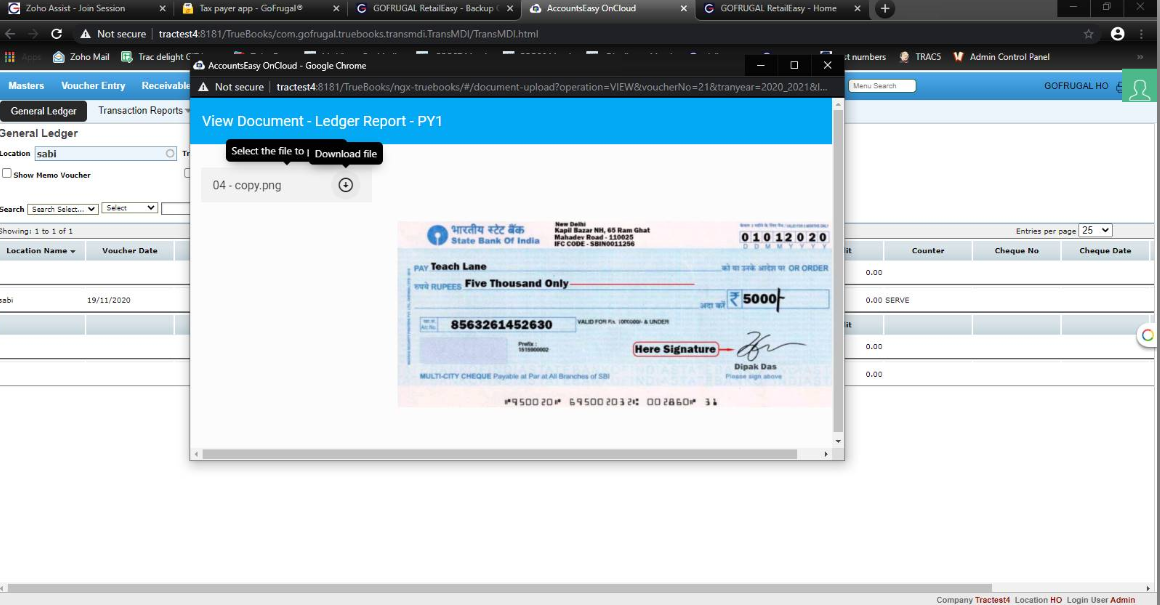View popup site security Not secure warning

pyautogui.click(x=232, y=87)
